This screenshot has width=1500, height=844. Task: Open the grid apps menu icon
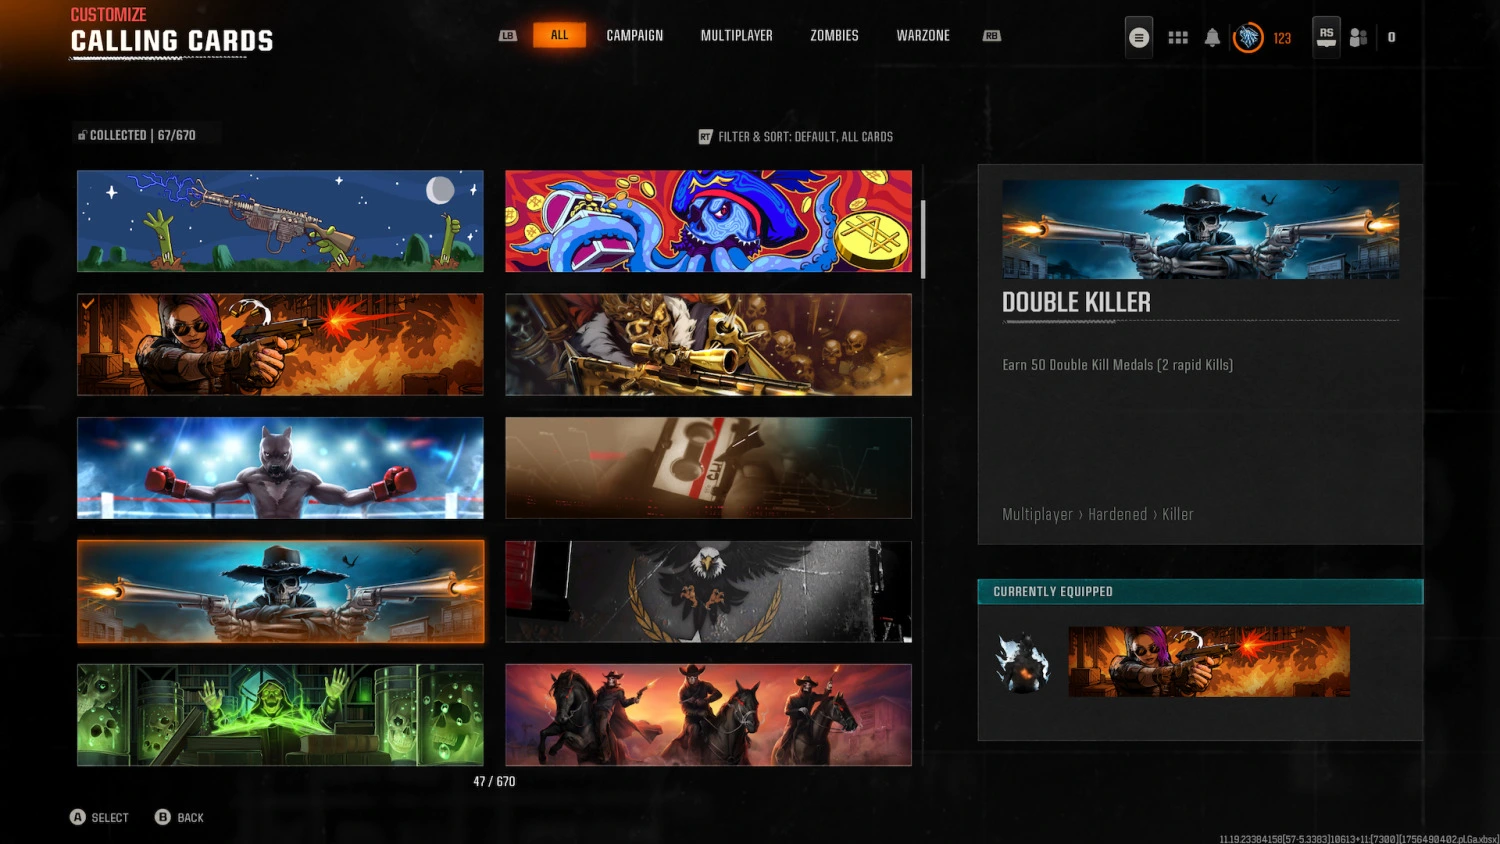click(x=1178, y=37)
